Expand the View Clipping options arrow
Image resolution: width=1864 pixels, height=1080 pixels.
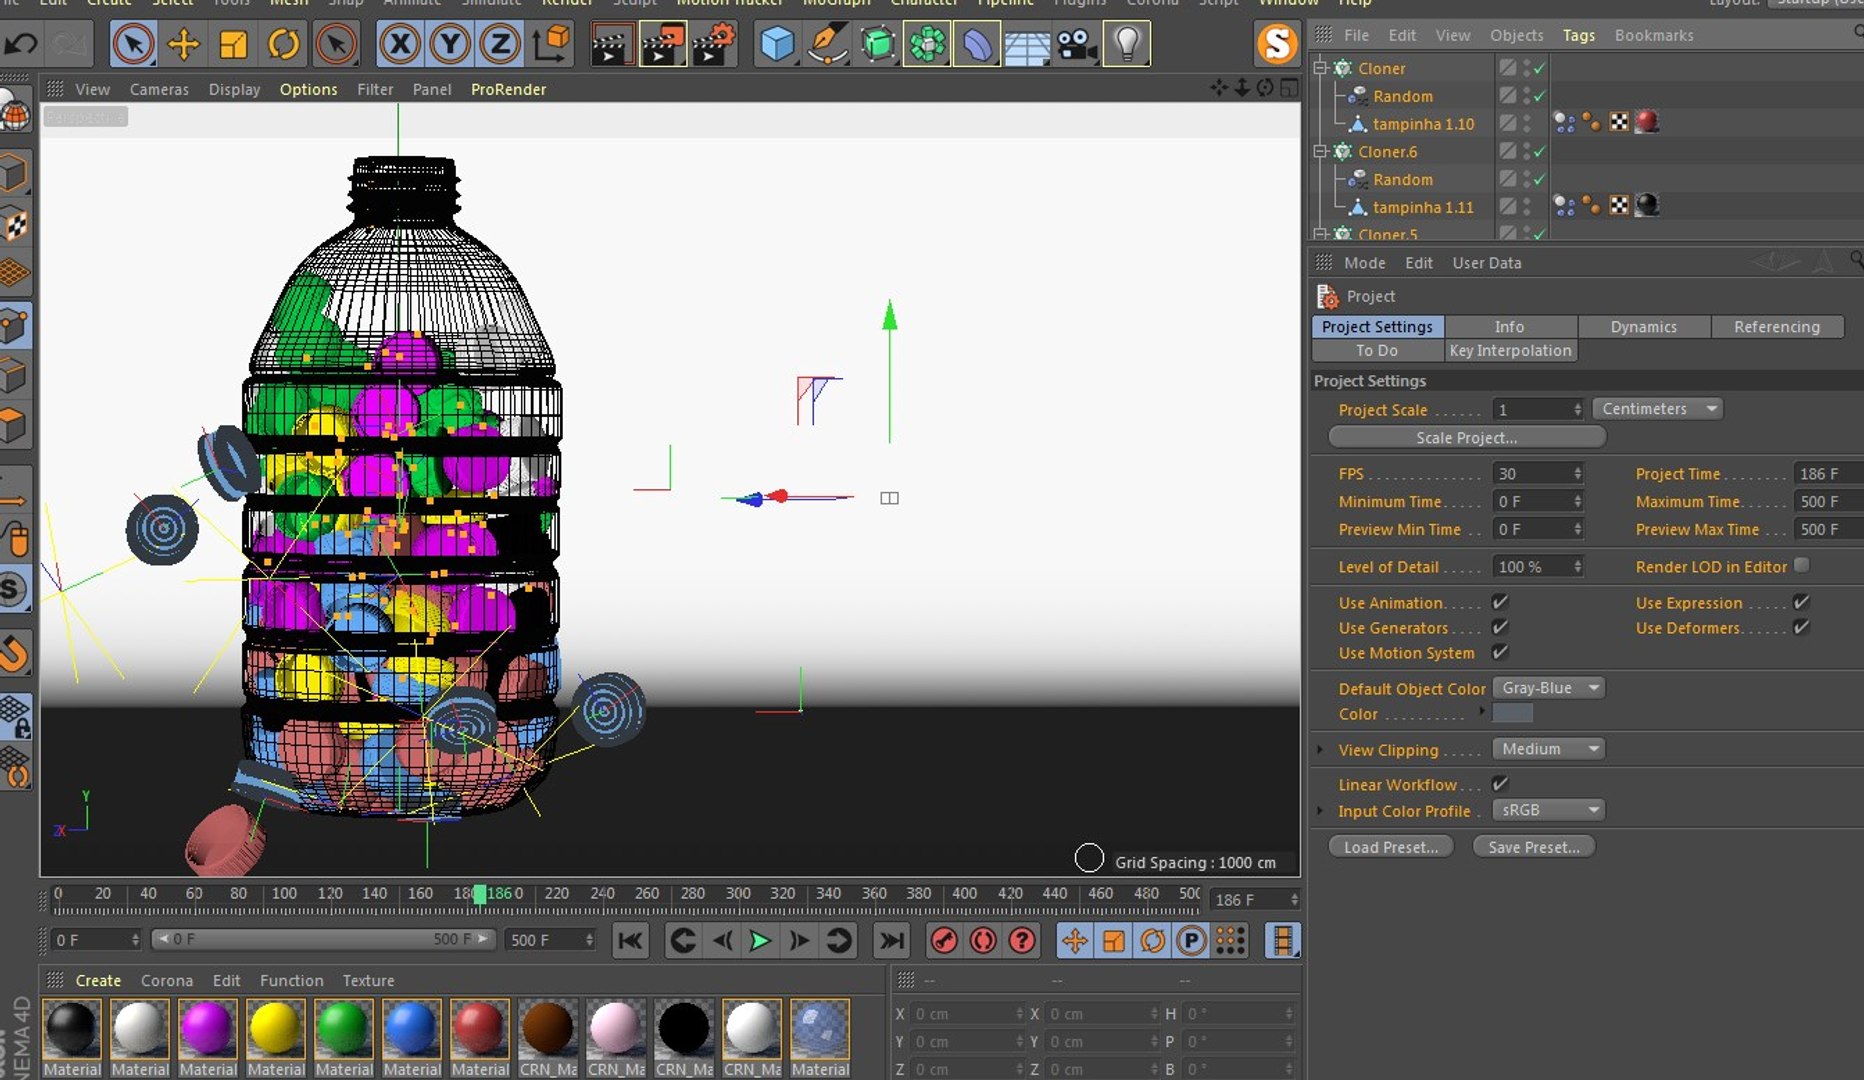(1321, 749)
